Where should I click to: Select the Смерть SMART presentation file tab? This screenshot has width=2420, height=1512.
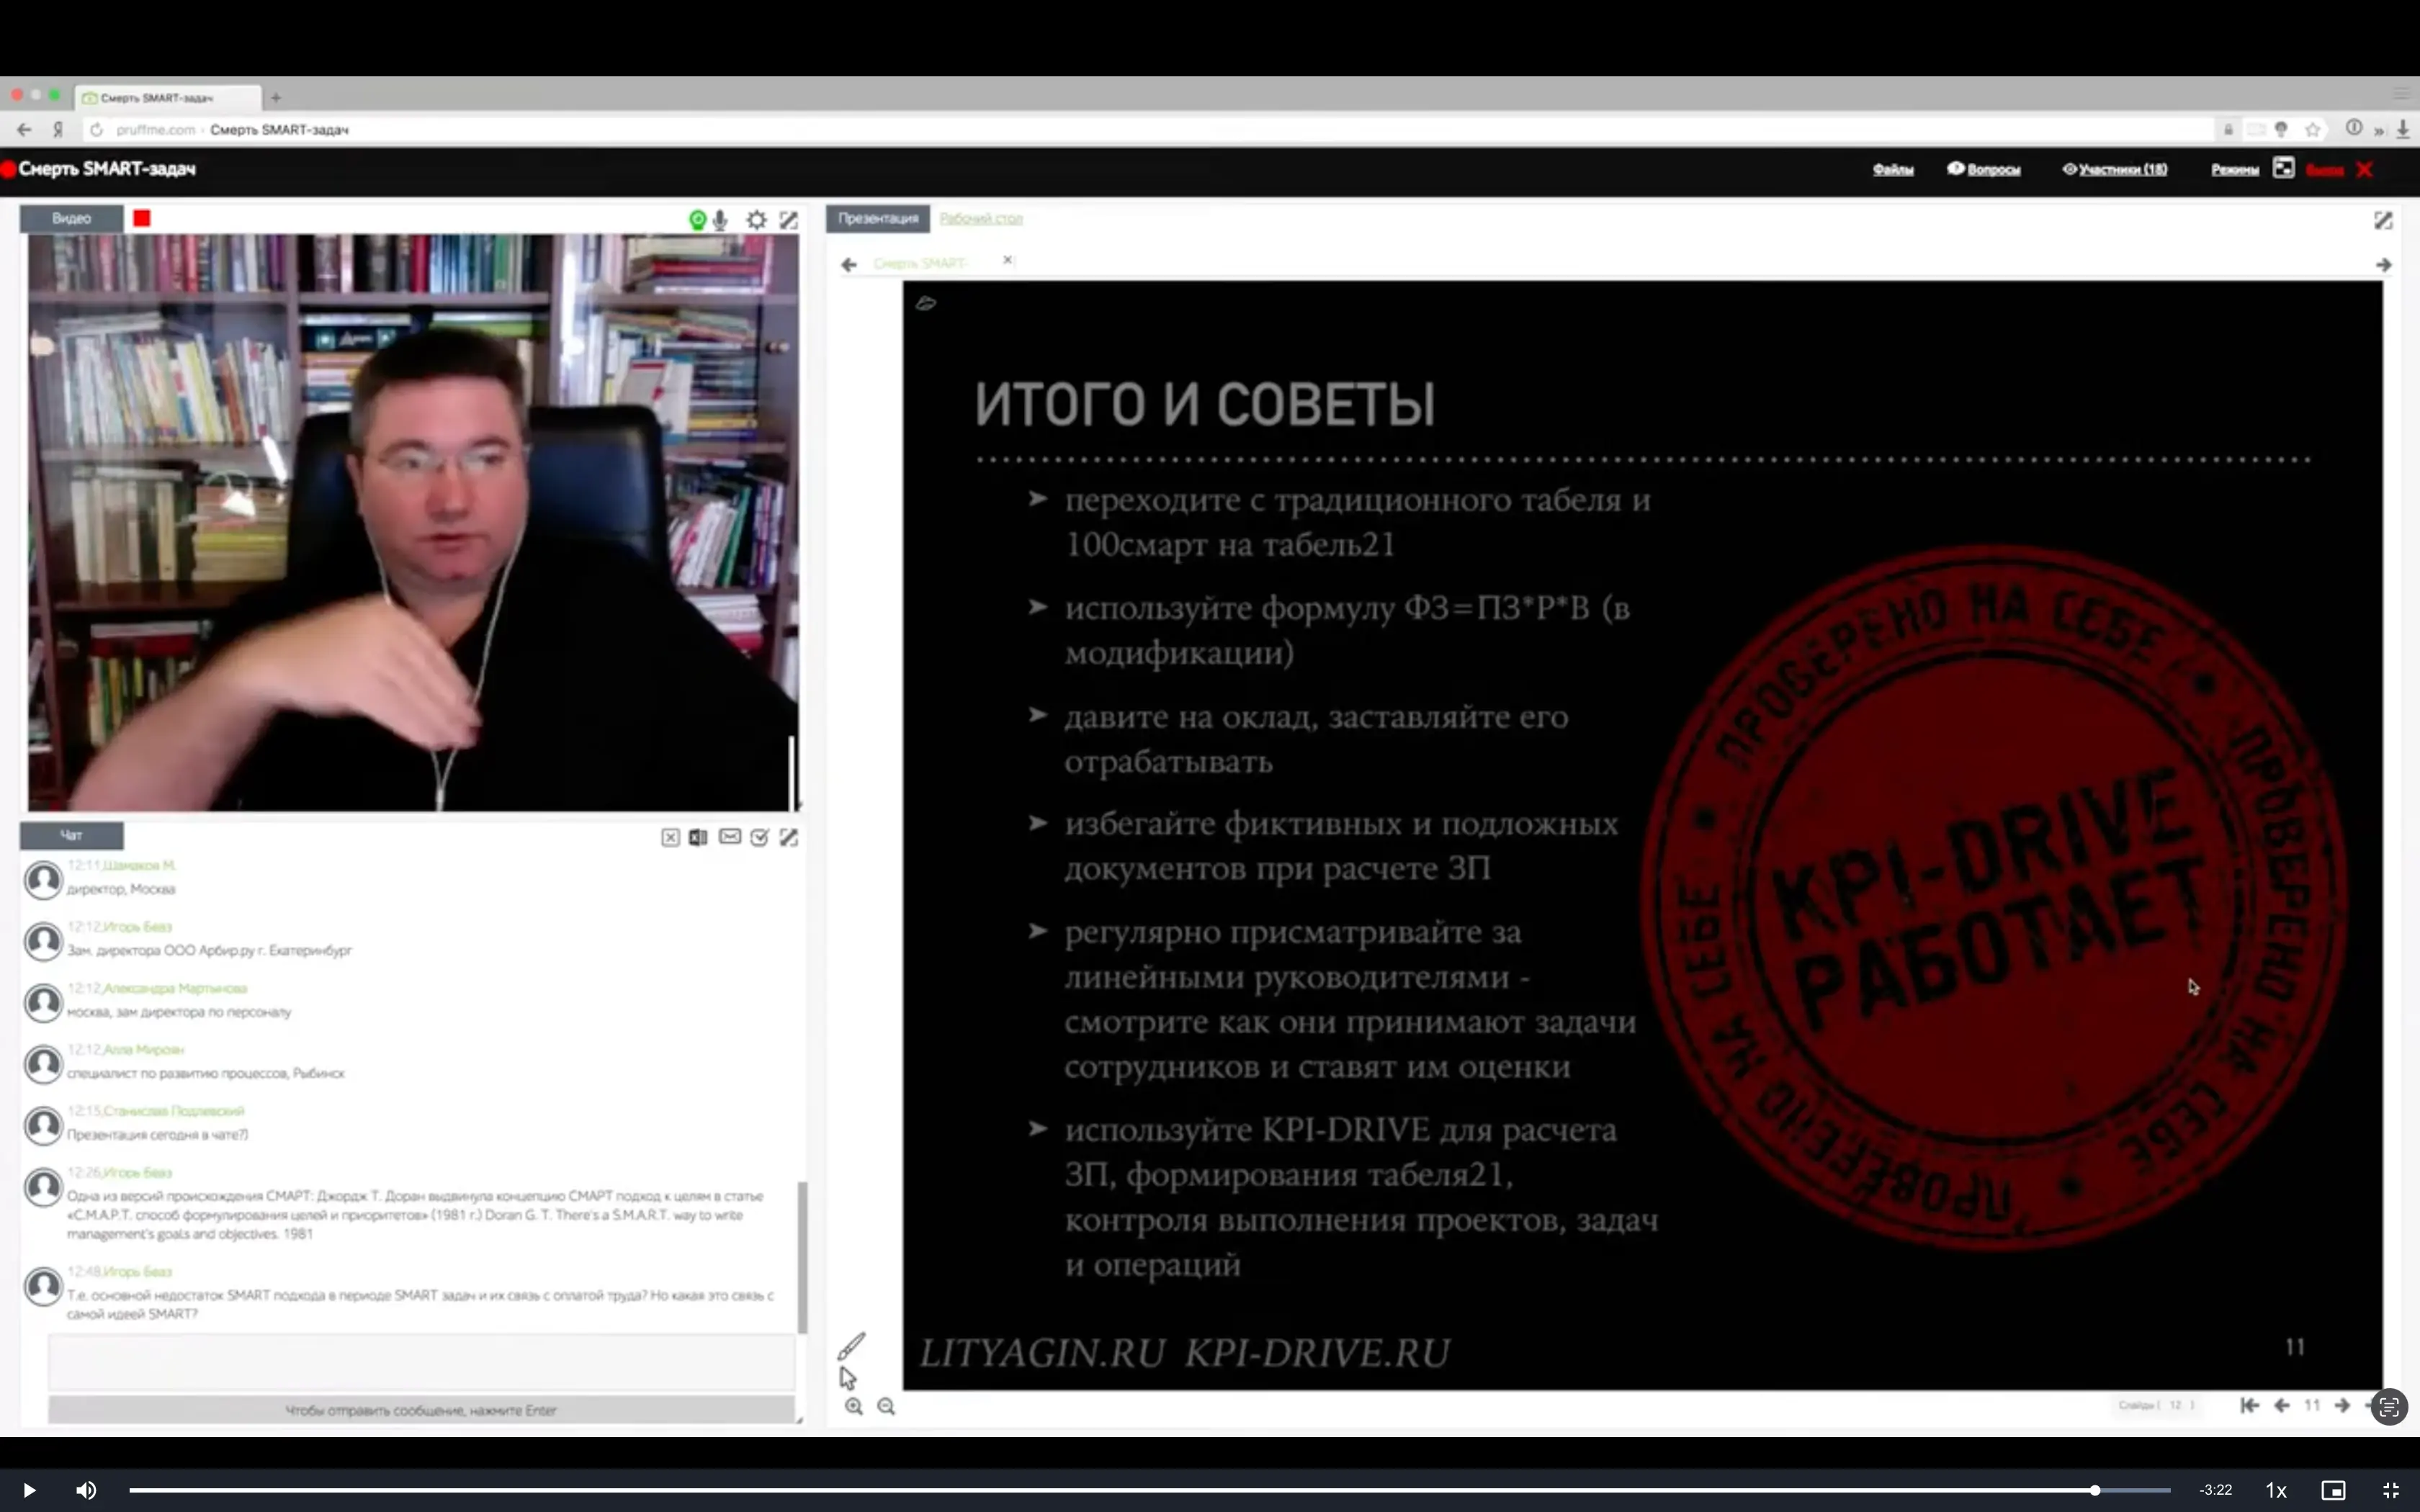(920, 263)
